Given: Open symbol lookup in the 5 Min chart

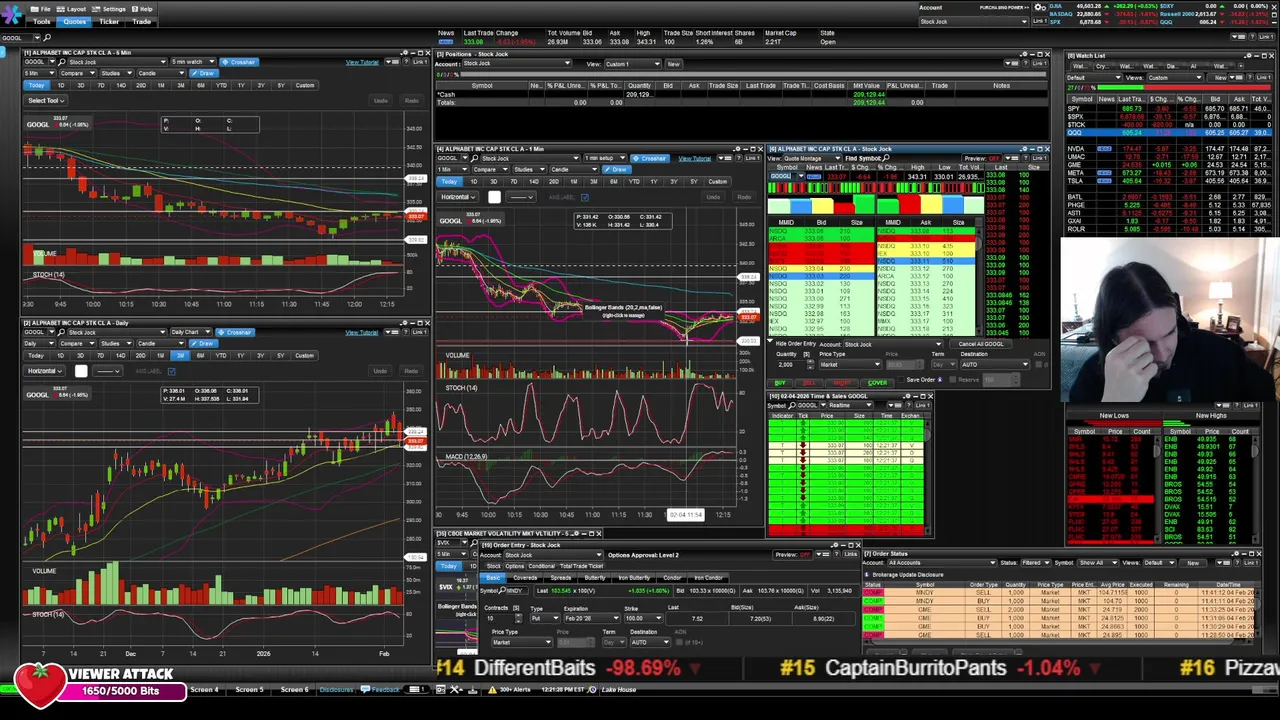Looking at the screenshot, I should point(61,62).
